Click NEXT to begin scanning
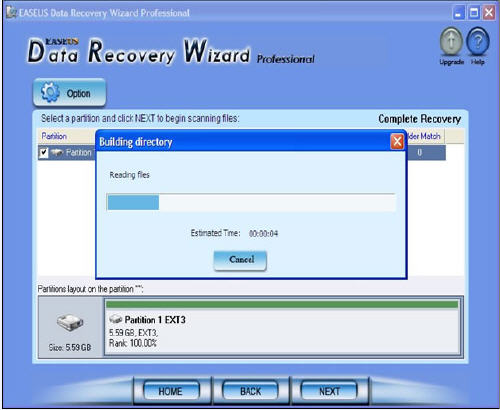The width and height of the screenshot is (500, 410). click(x=329, y=391)
